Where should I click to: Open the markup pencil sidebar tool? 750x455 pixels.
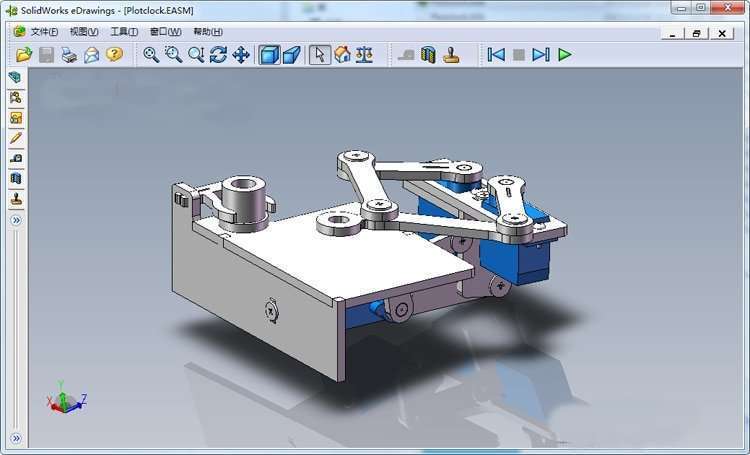point(16,138)
